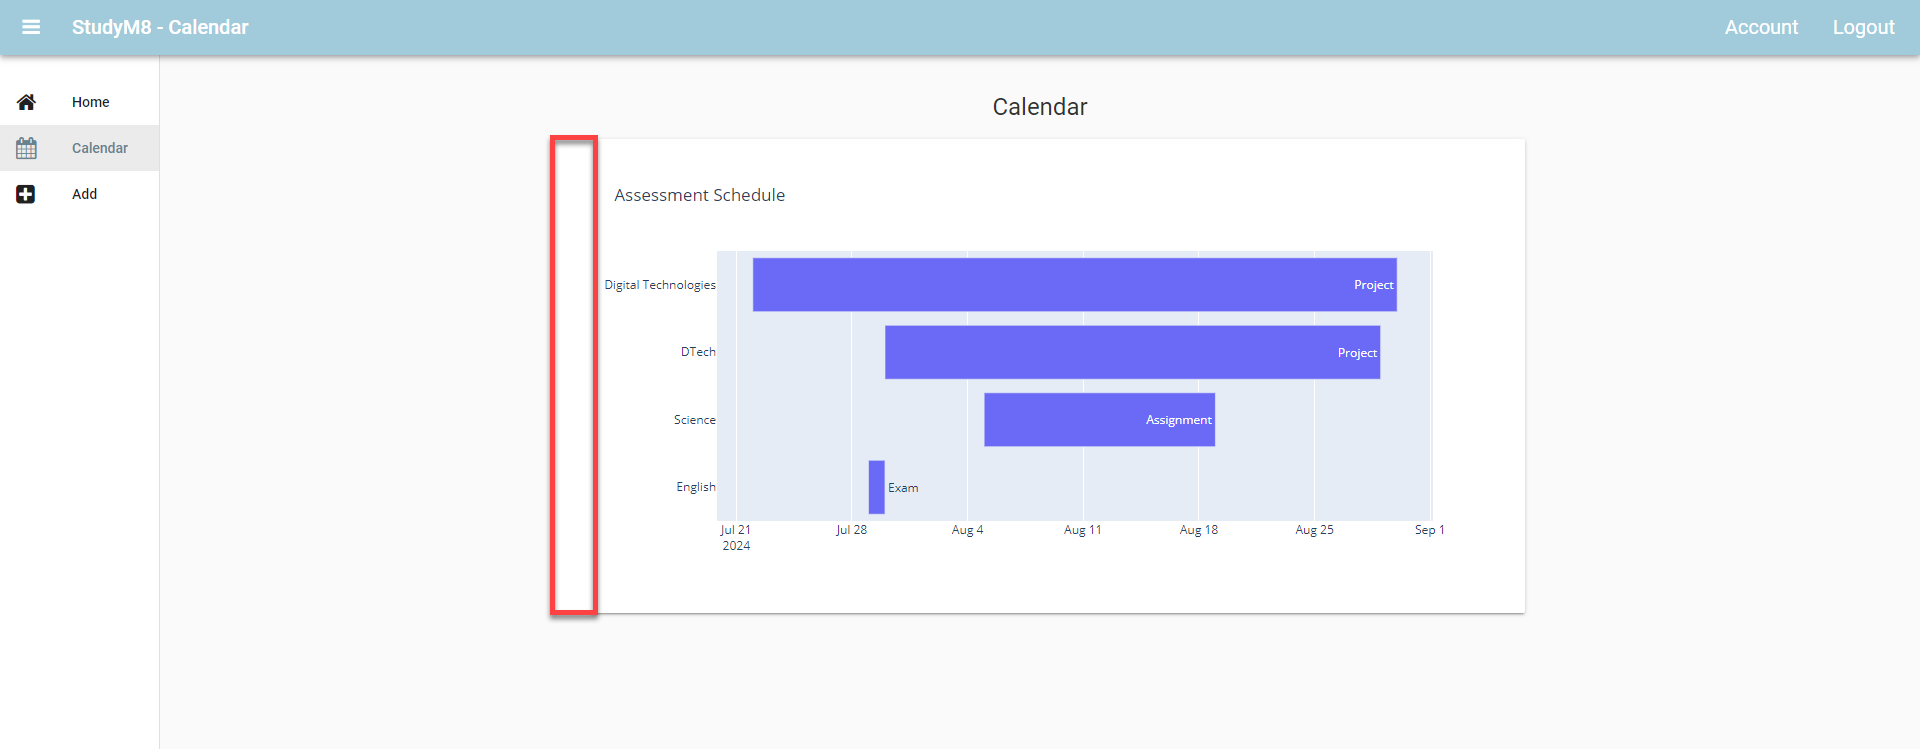The image size is (1920, 749).
Task: Open the hamburger menu icon
Action: tap(31, 27)
